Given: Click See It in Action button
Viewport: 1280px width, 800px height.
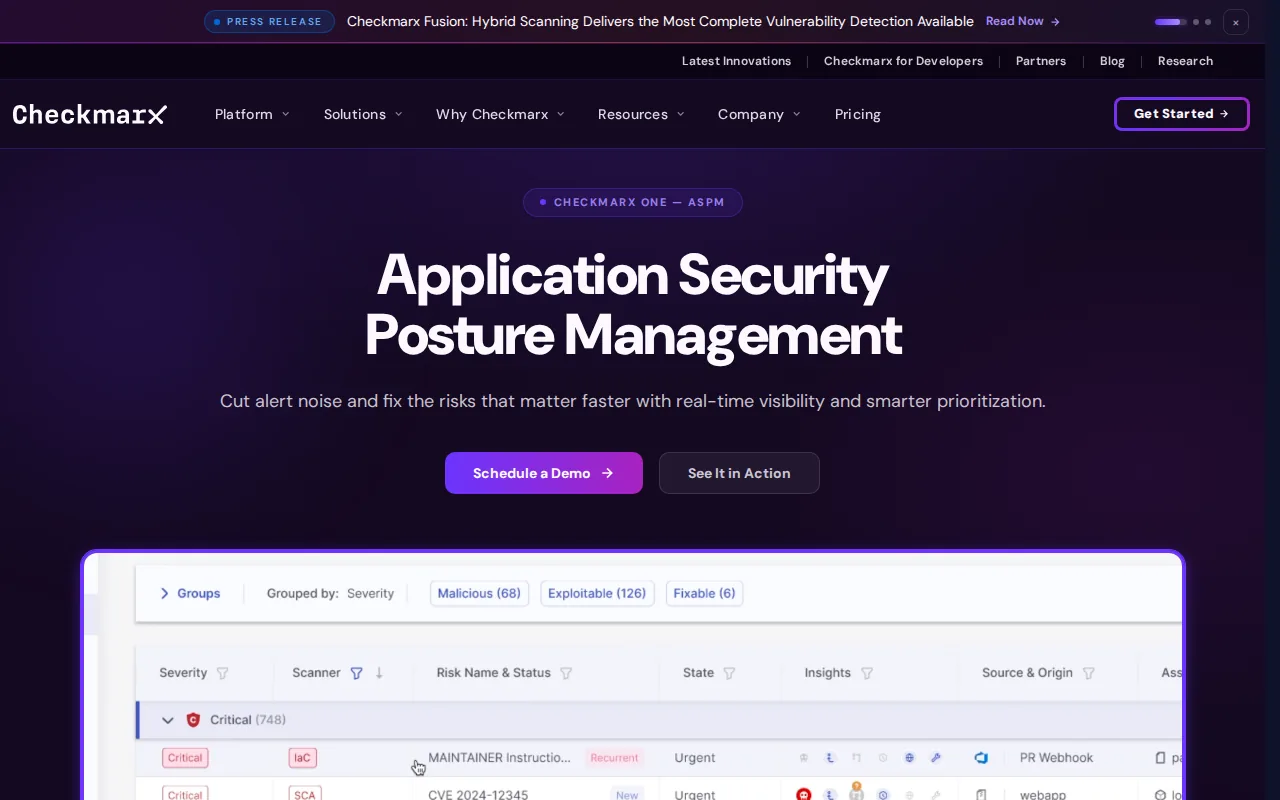Looking at the screenshot, I should (x=739, y=473).
